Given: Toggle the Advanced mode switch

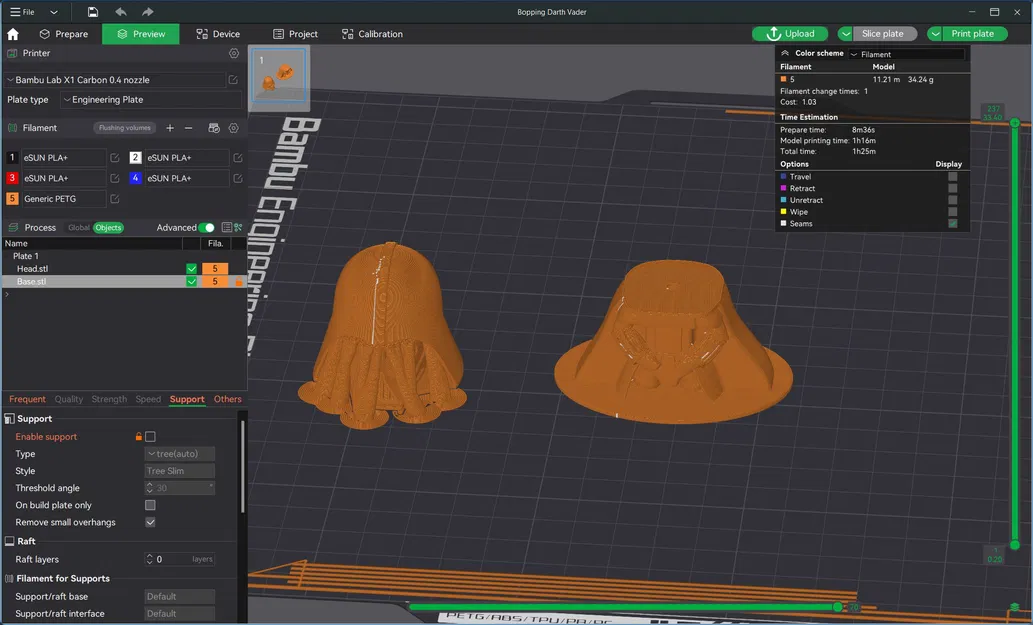Looking at the screenshot, I should click(x=206, y=228).
